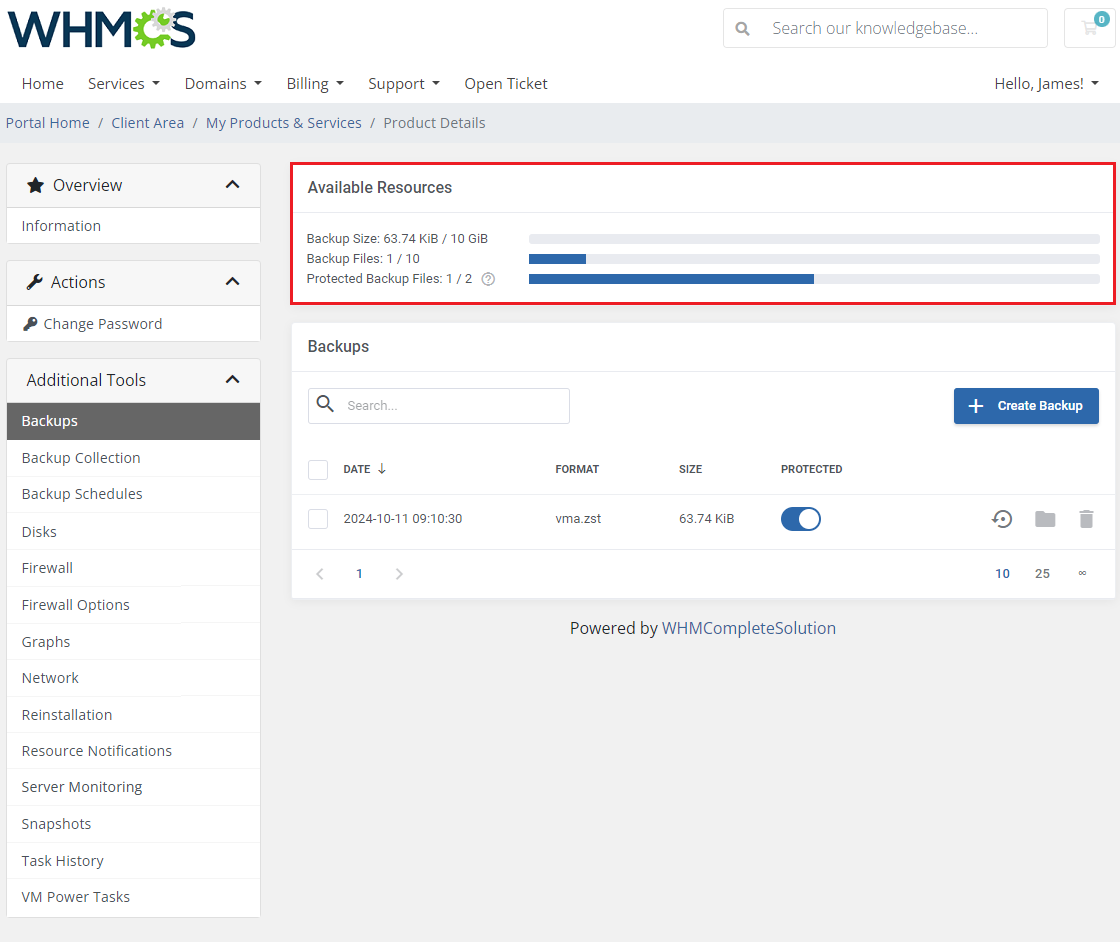1120x942 pixels.
Task: Open Information under Overview
Action: click(x=134, y=226)
